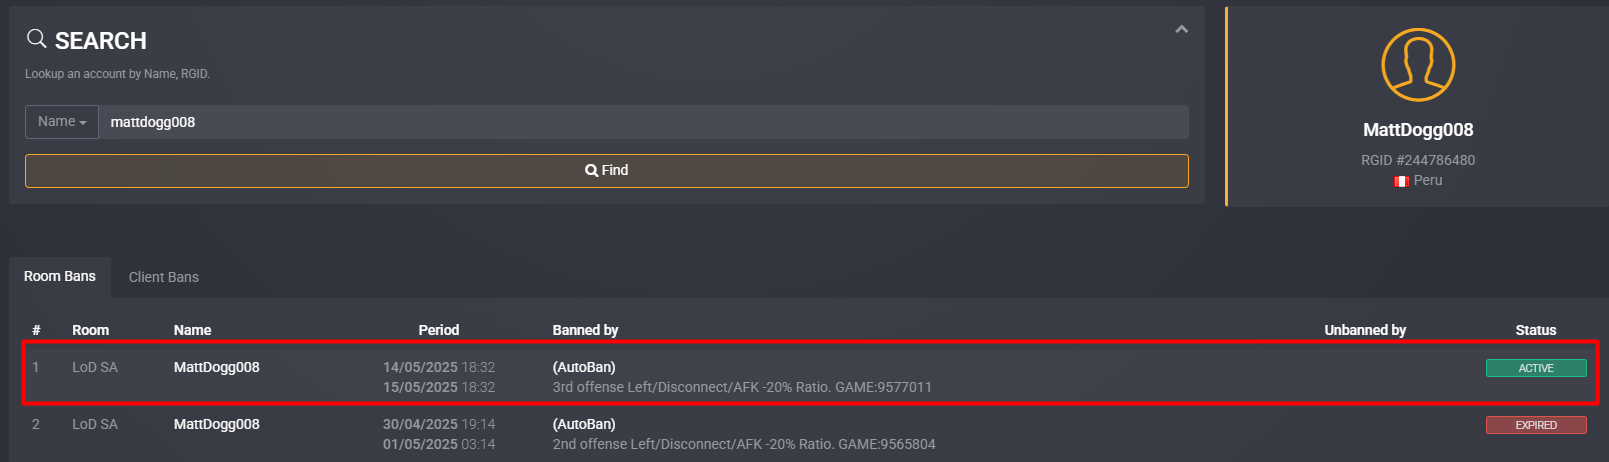The height and width of the screenshot is (462, 1609).
Task: Click the MattDogg008 profile name heading
Action: (1418, 130)
